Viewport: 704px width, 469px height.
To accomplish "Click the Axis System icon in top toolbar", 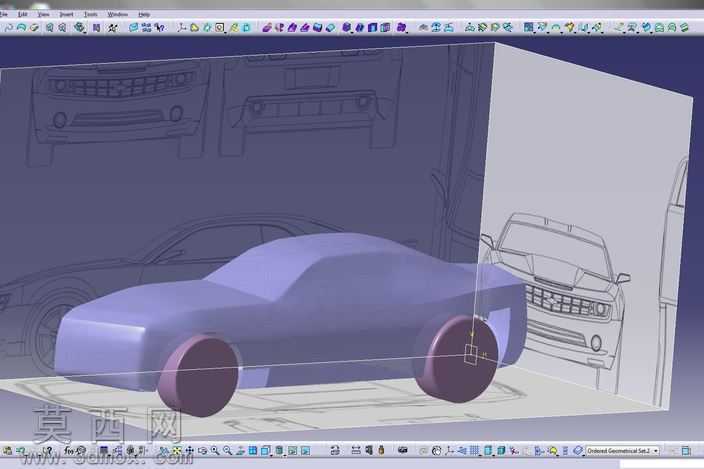I will click(181, 28).
